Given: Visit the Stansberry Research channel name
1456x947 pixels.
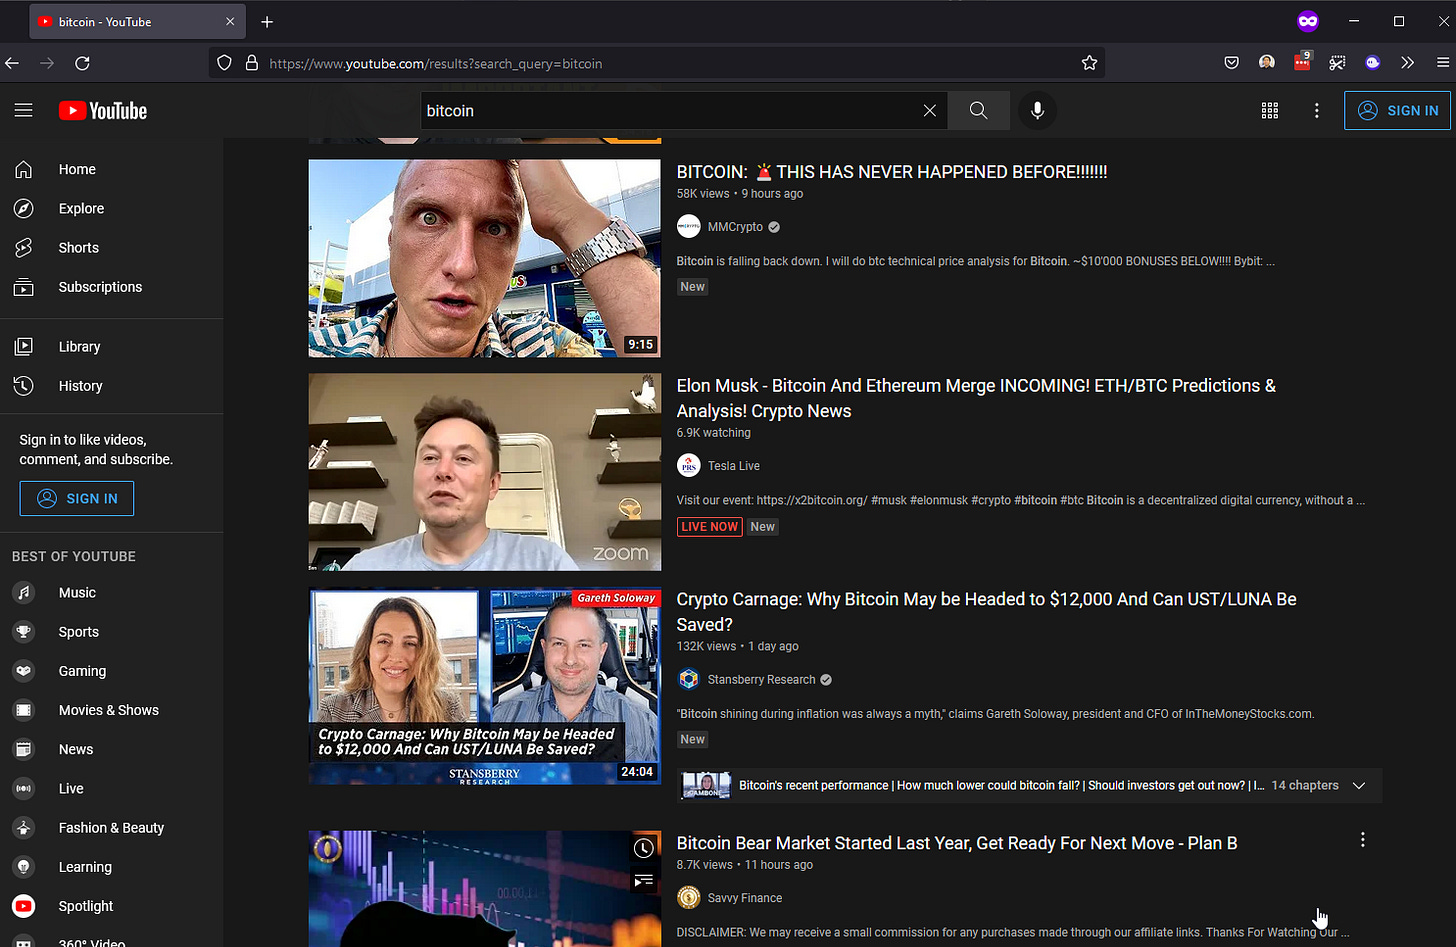Looking at the screenshot, I should click(x=762, y=680).
